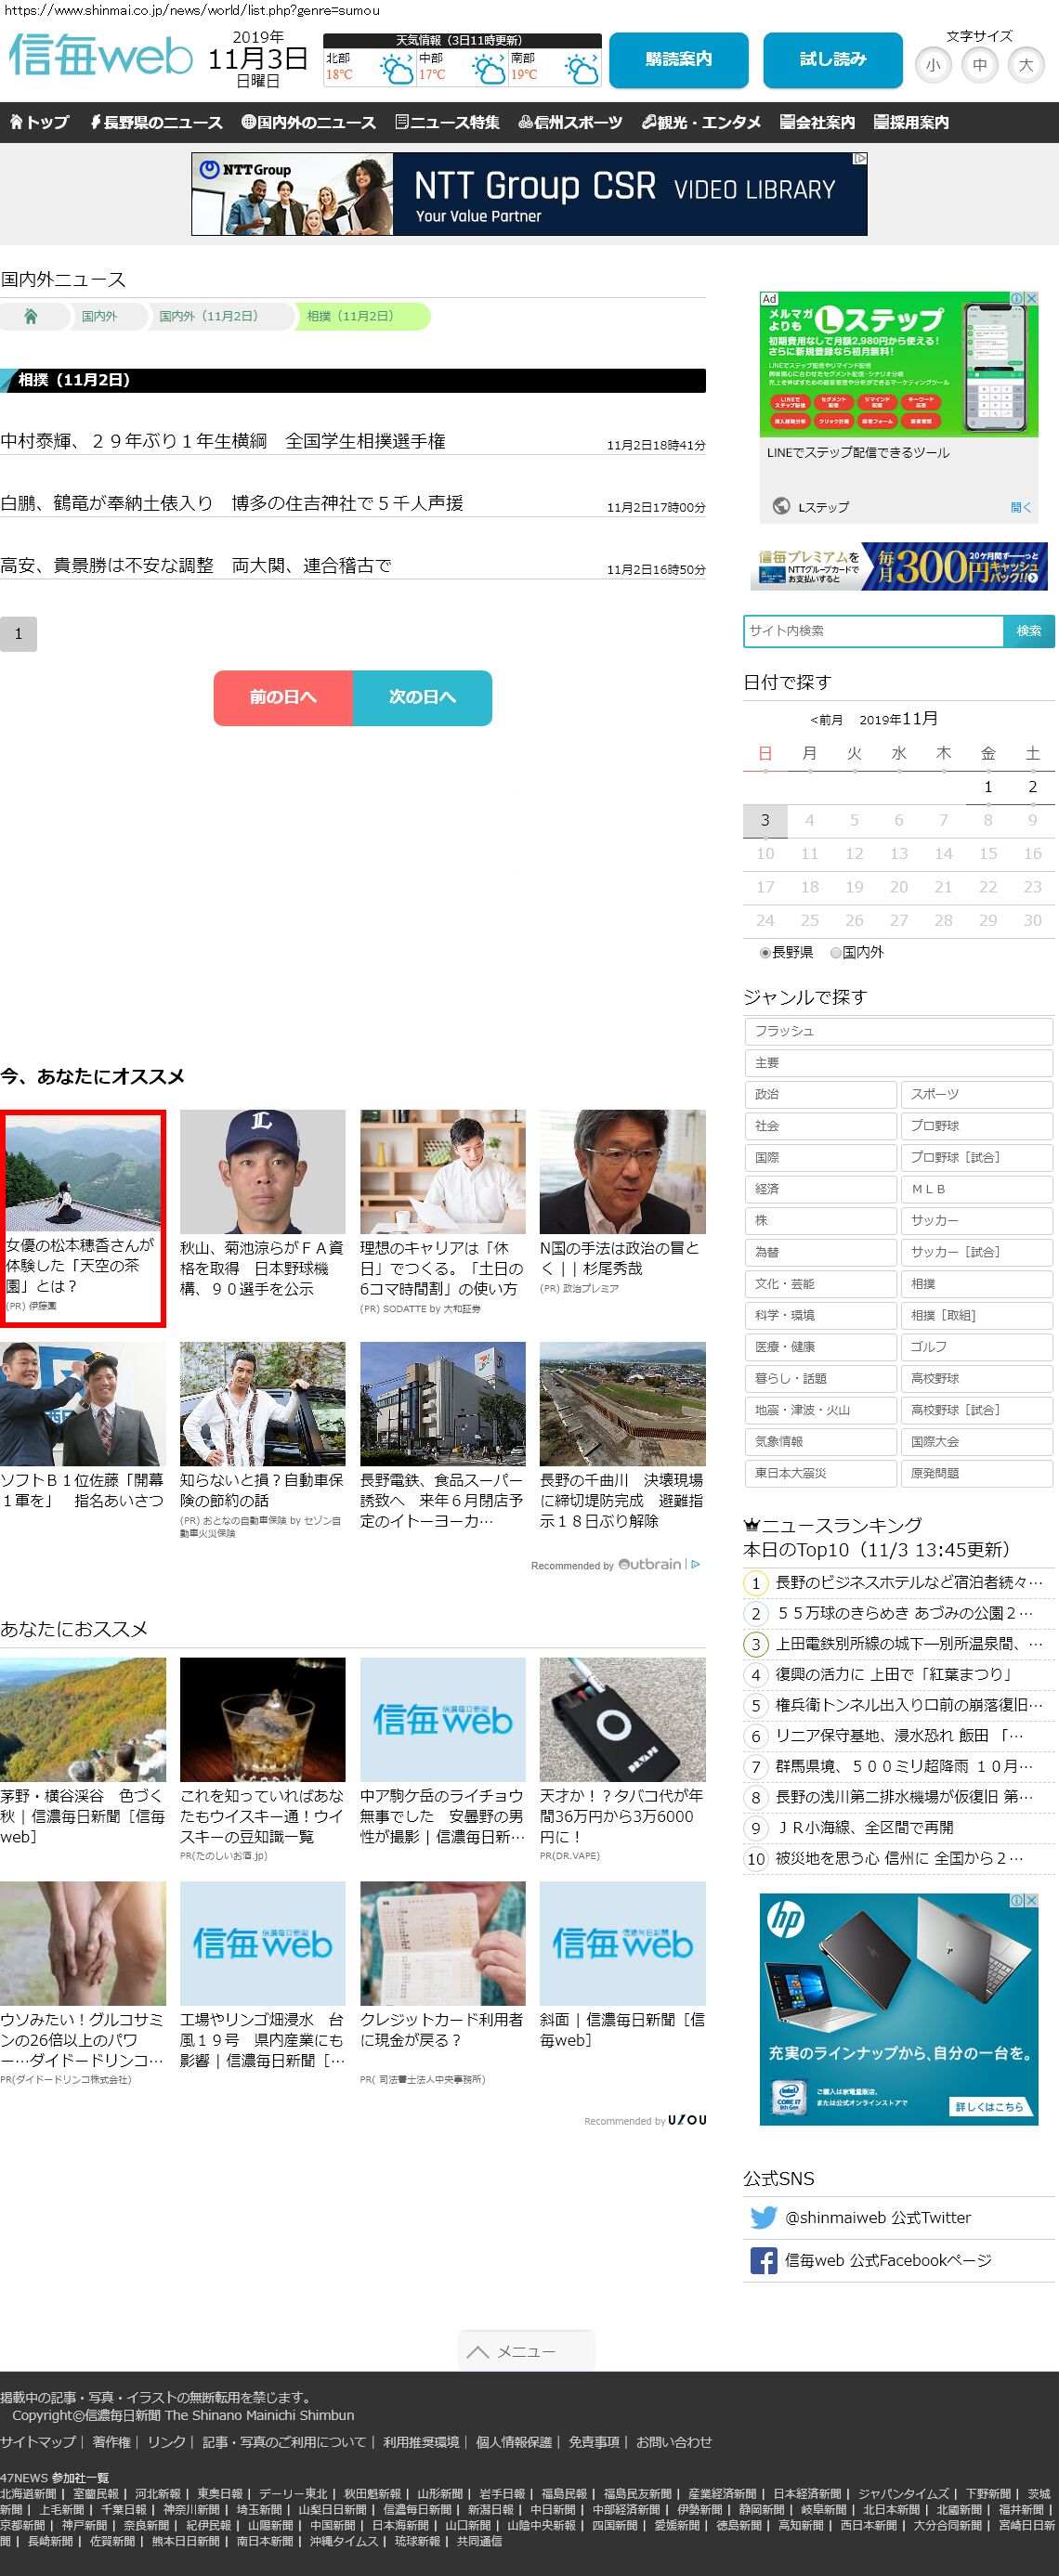Open the official Facebook page icon
The image size is (1059, 2576).
pos(763,2260)
